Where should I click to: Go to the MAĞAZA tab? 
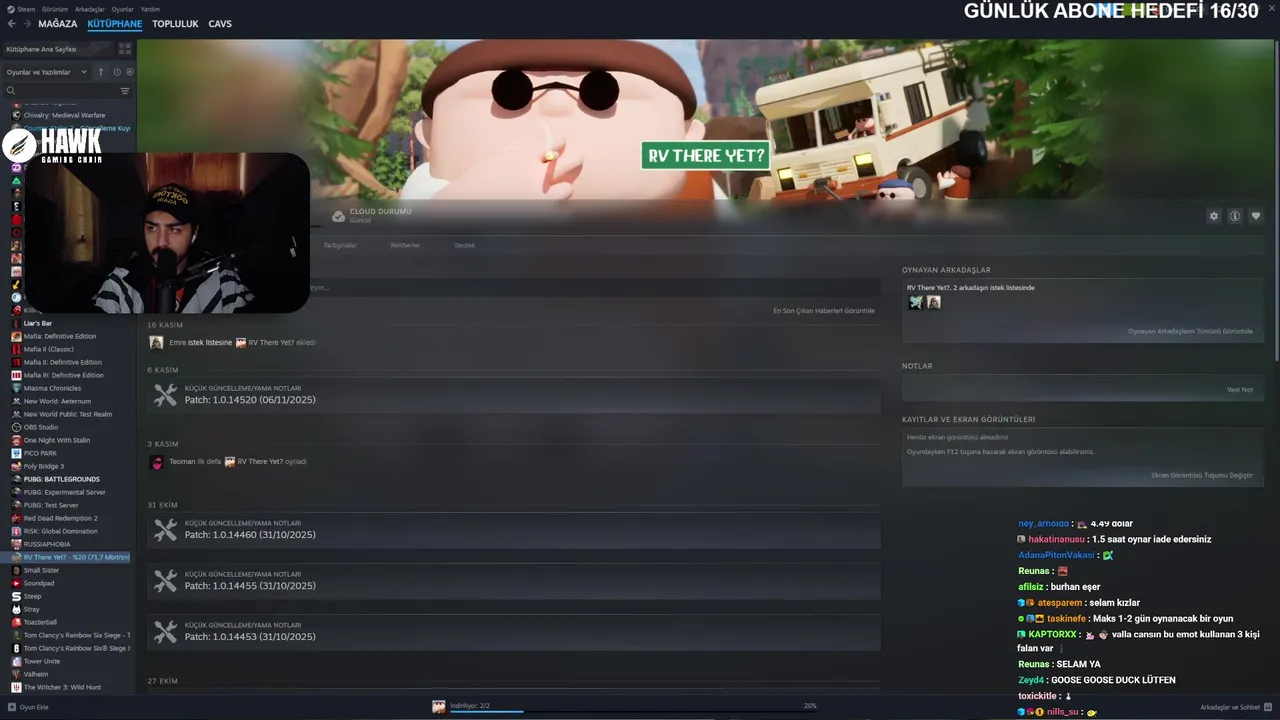coord(57,24)
